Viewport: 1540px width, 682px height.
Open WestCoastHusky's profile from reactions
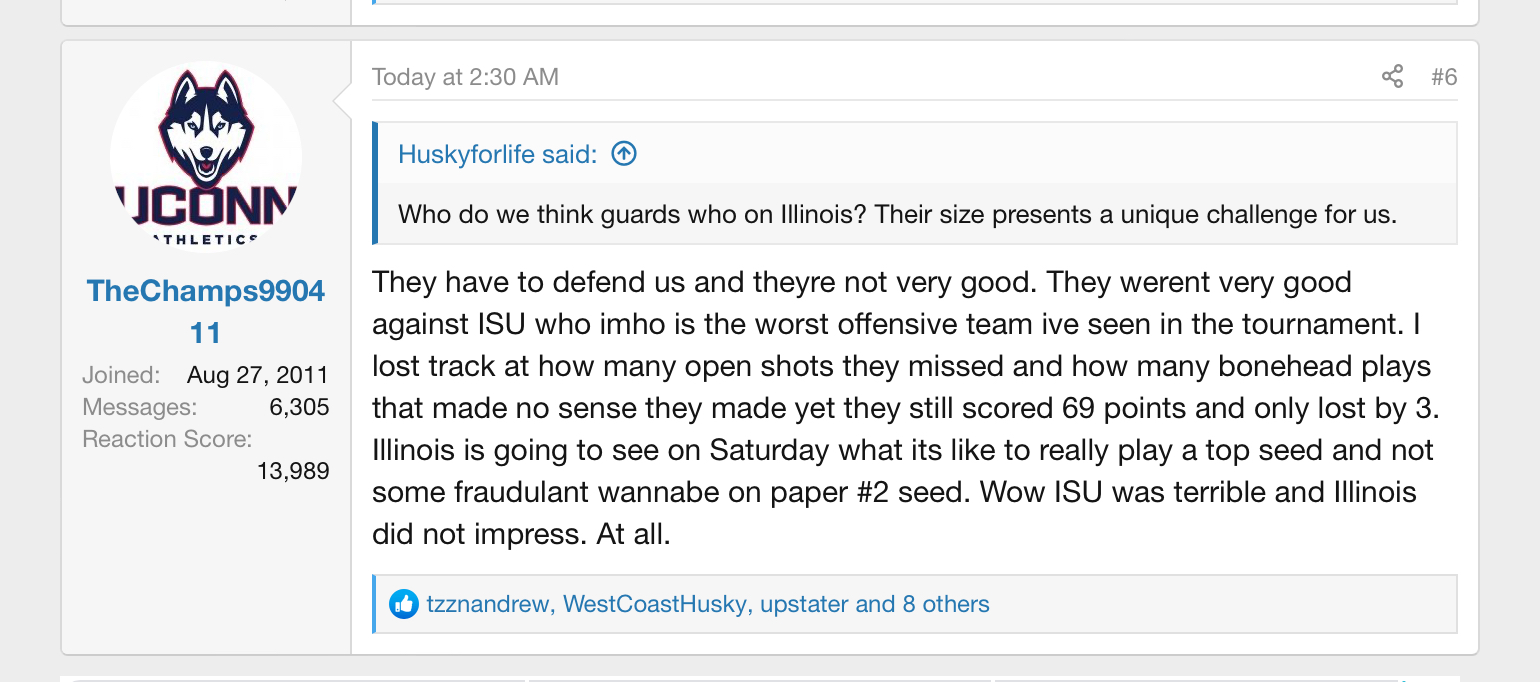(655, 604)
